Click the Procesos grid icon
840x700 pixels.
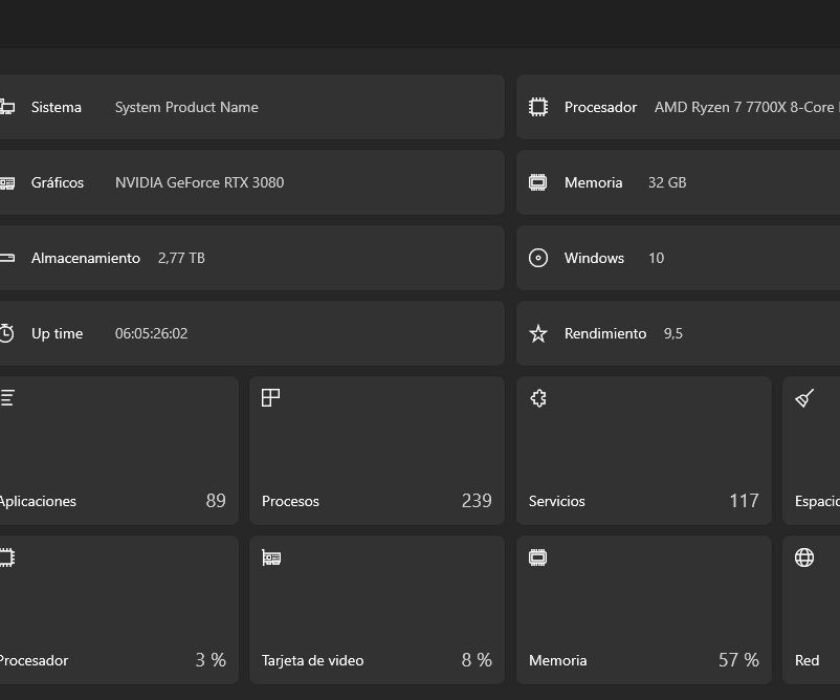[271, 398]
